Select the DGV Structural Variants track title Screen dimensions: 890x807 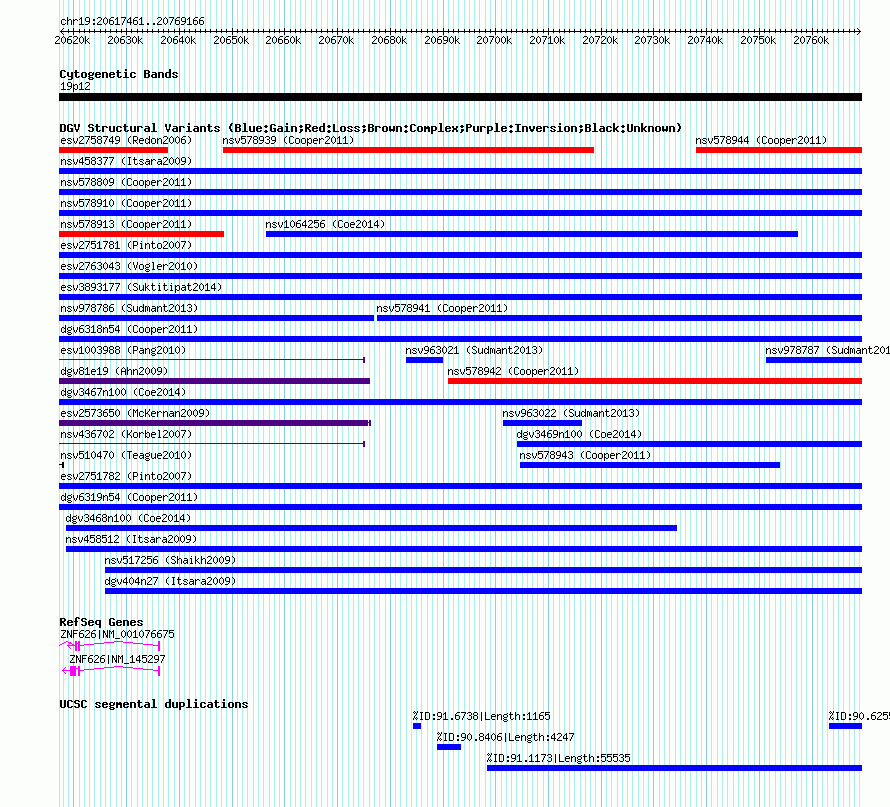pos(371,128)
